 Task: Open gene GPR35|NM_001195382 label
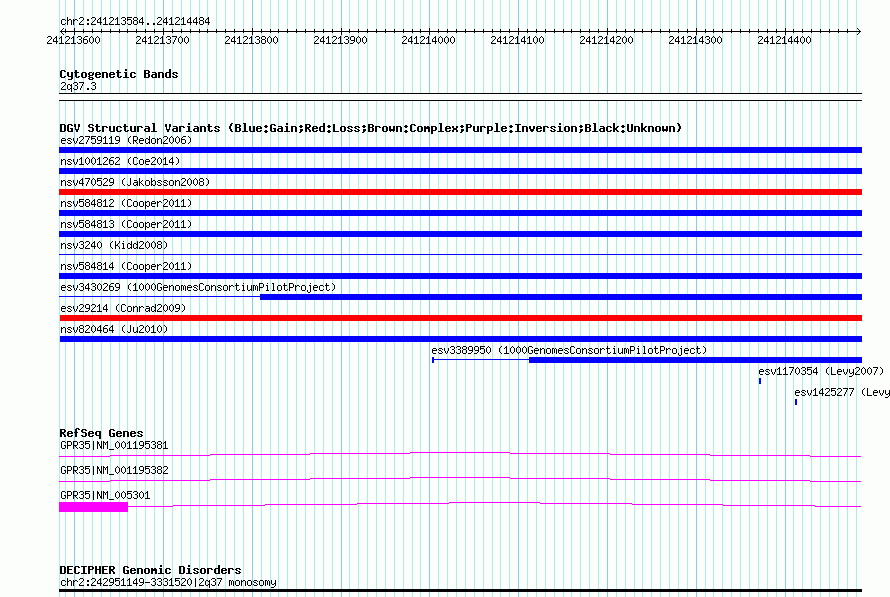coord(114,470)
